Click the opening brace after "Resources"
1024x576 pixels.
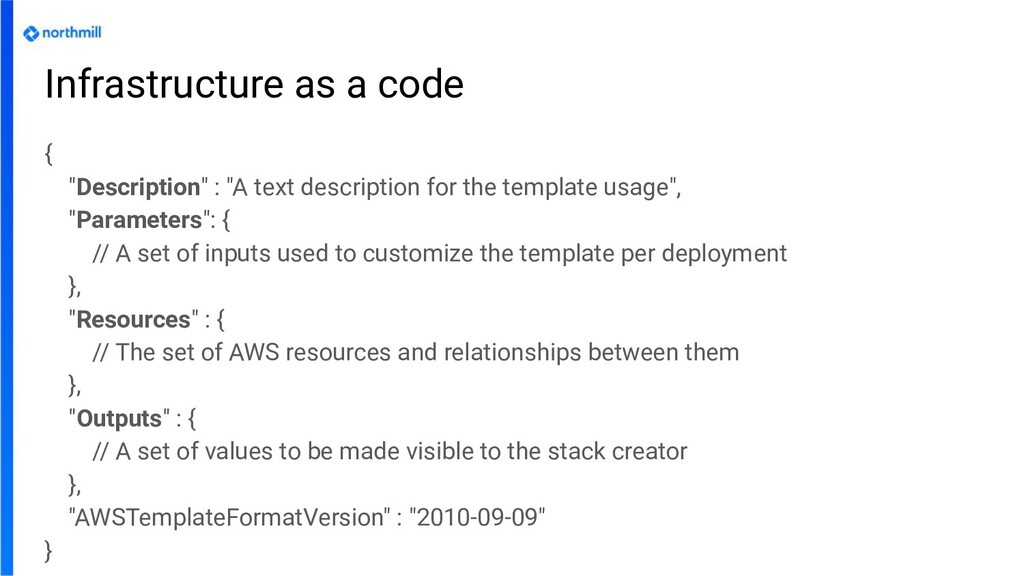click(x=220, y=320)
